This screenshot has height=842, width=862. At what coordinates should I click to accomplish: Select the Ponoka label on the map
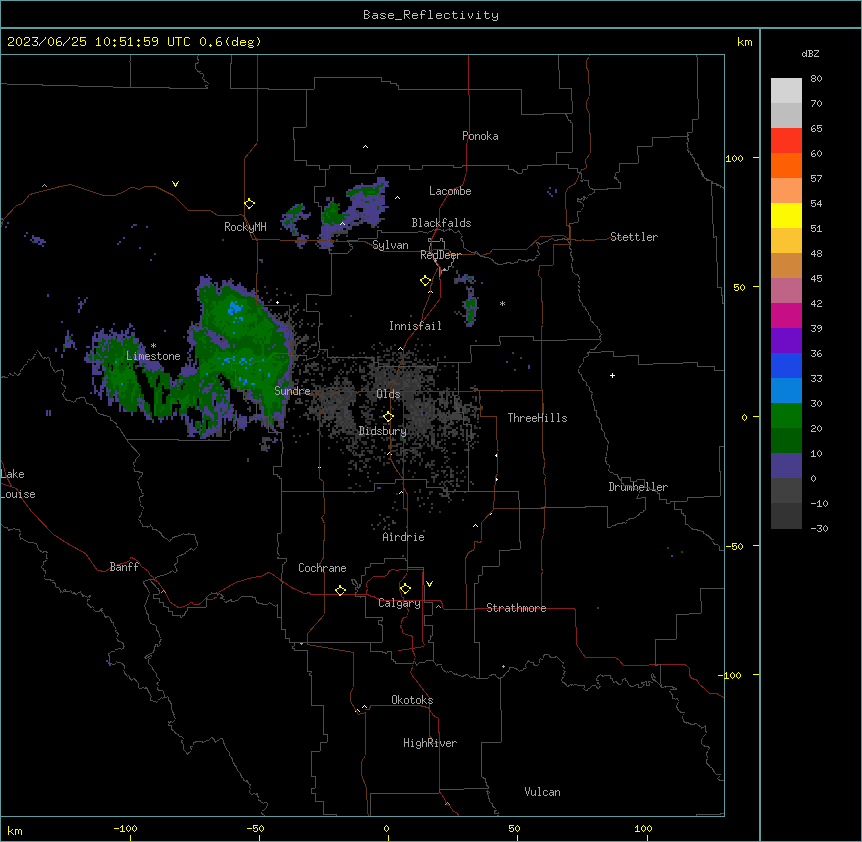(480, 136)
